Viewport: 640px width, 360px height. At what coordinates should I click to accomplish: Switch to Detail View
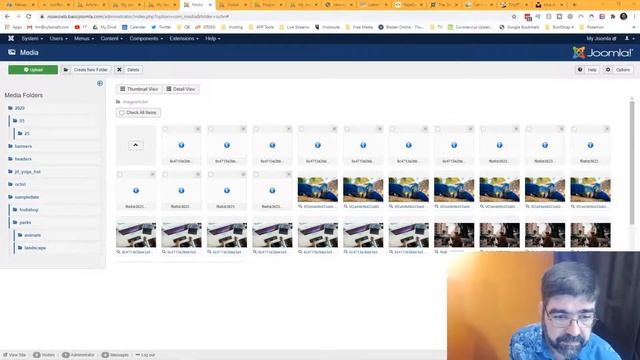point(181,89)
